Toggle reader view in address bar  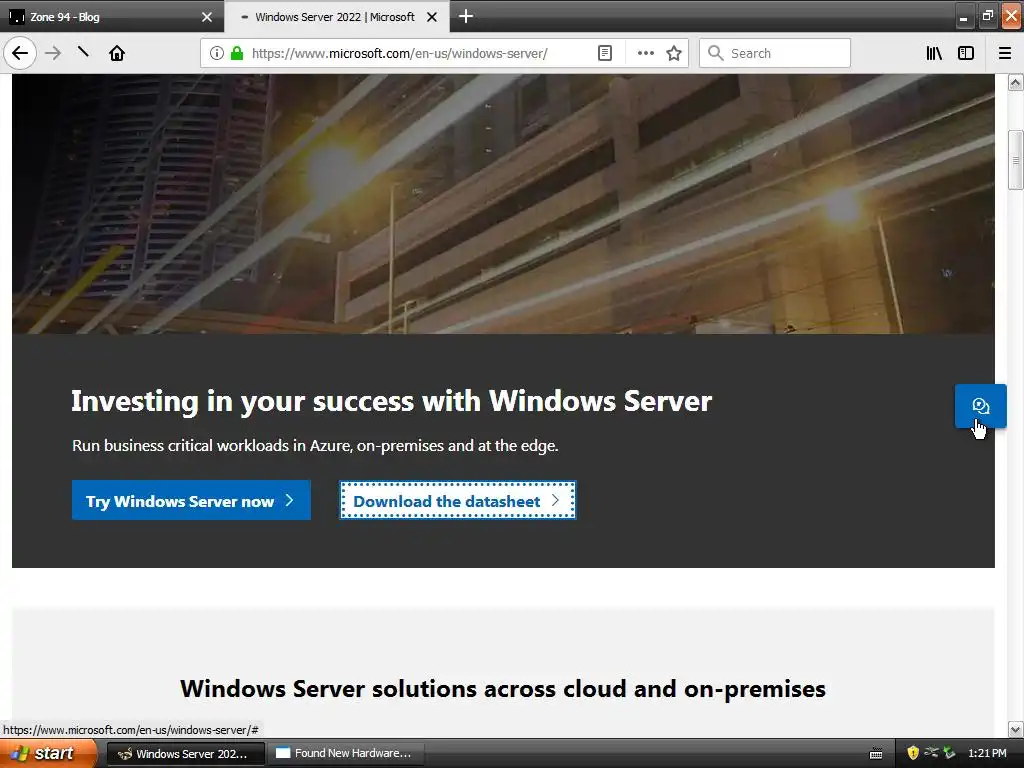[x=605, y=53]
